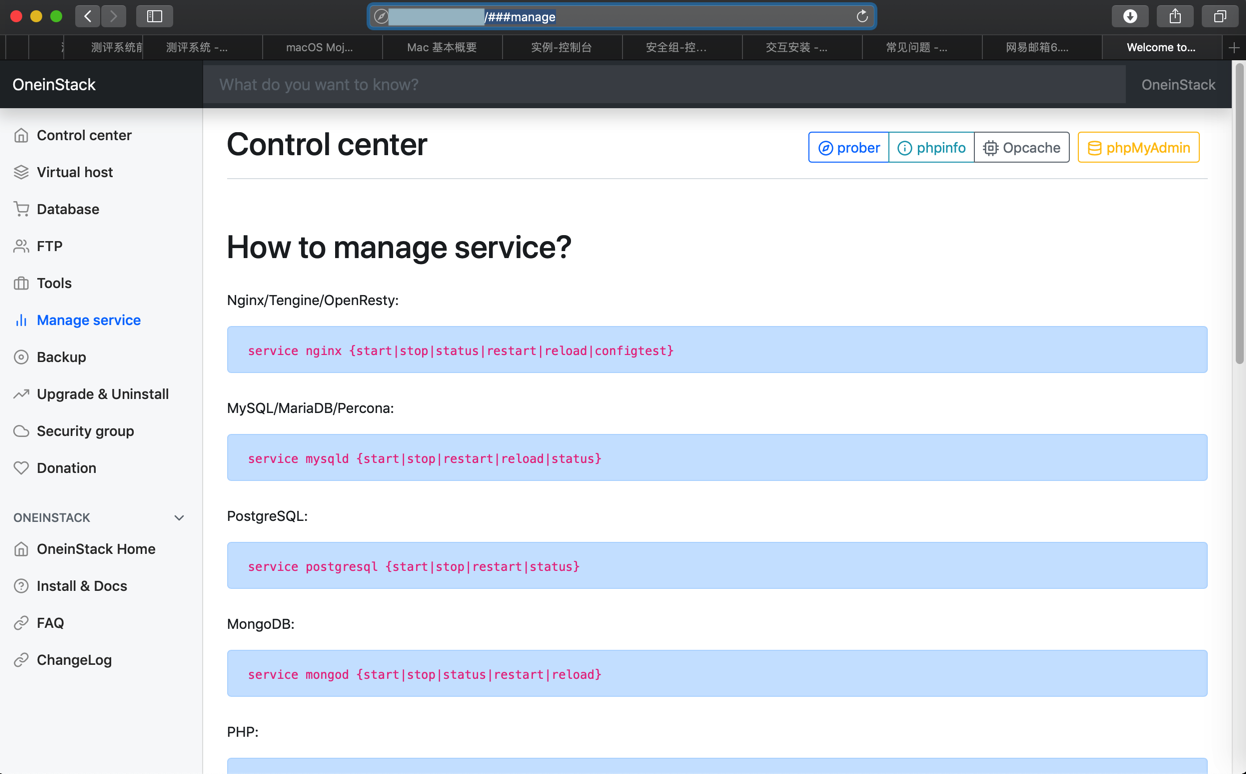Toggle the Safari sidebar button
This screenshot has width=1246, height=774.
click(x=154, y=16)
